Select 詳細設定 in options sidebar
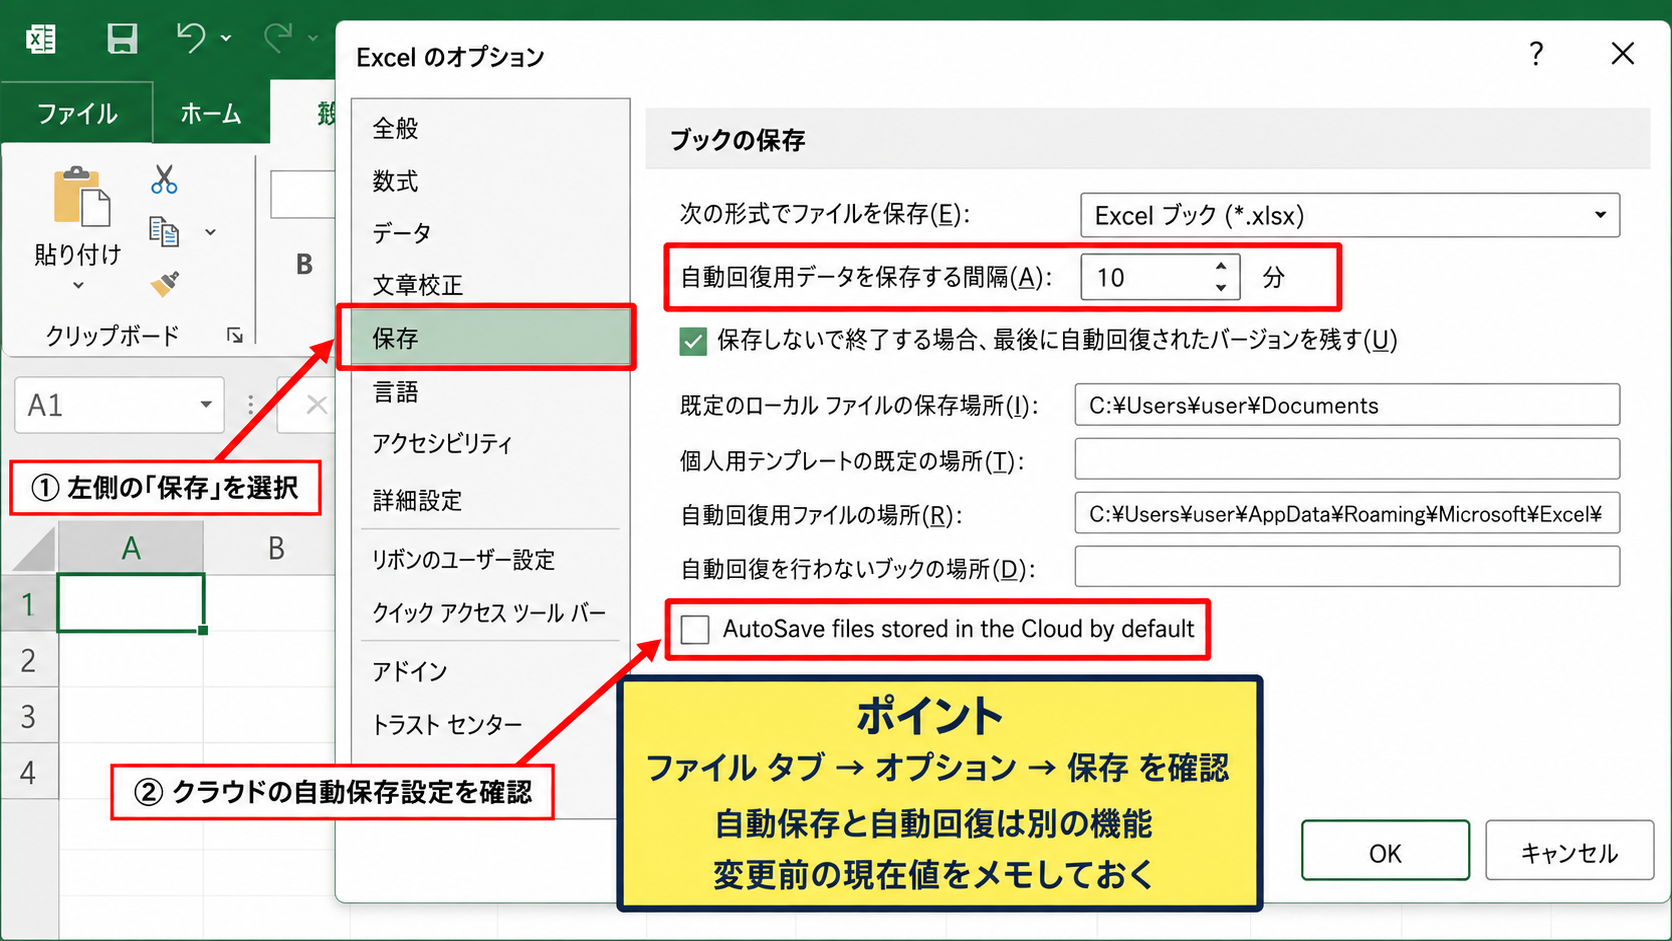This screenshot has height=941, width=1672. (x=491, y=500)
